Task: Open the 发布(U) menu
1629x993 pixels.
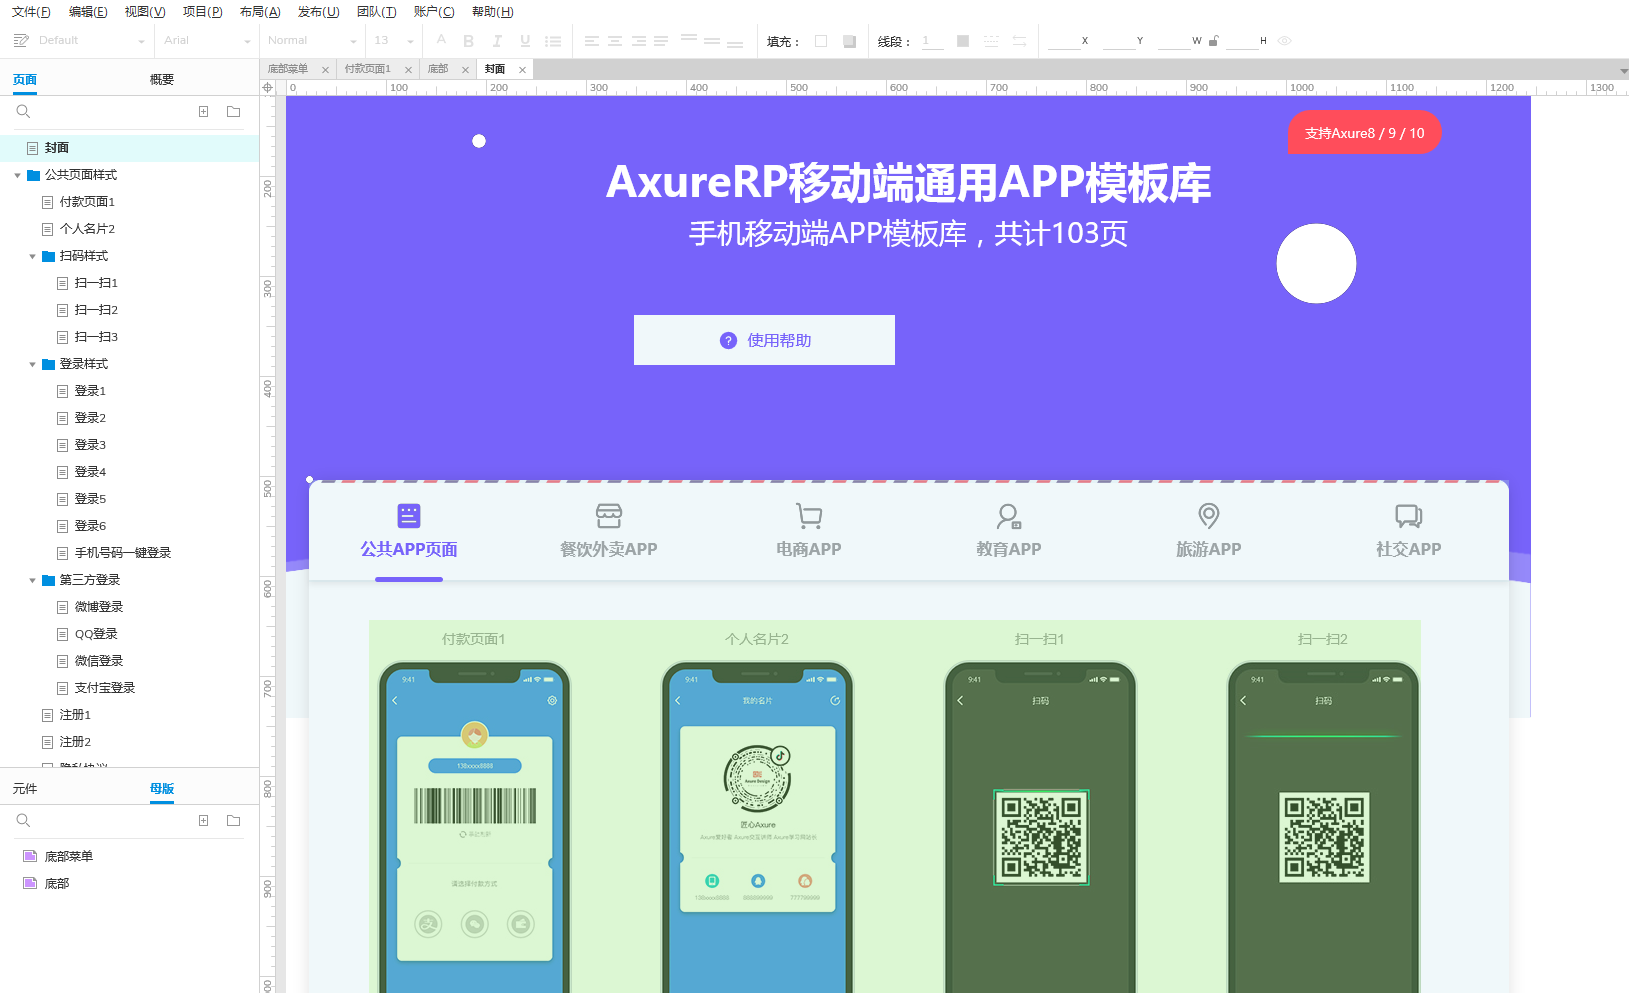Action: point(318,12)
